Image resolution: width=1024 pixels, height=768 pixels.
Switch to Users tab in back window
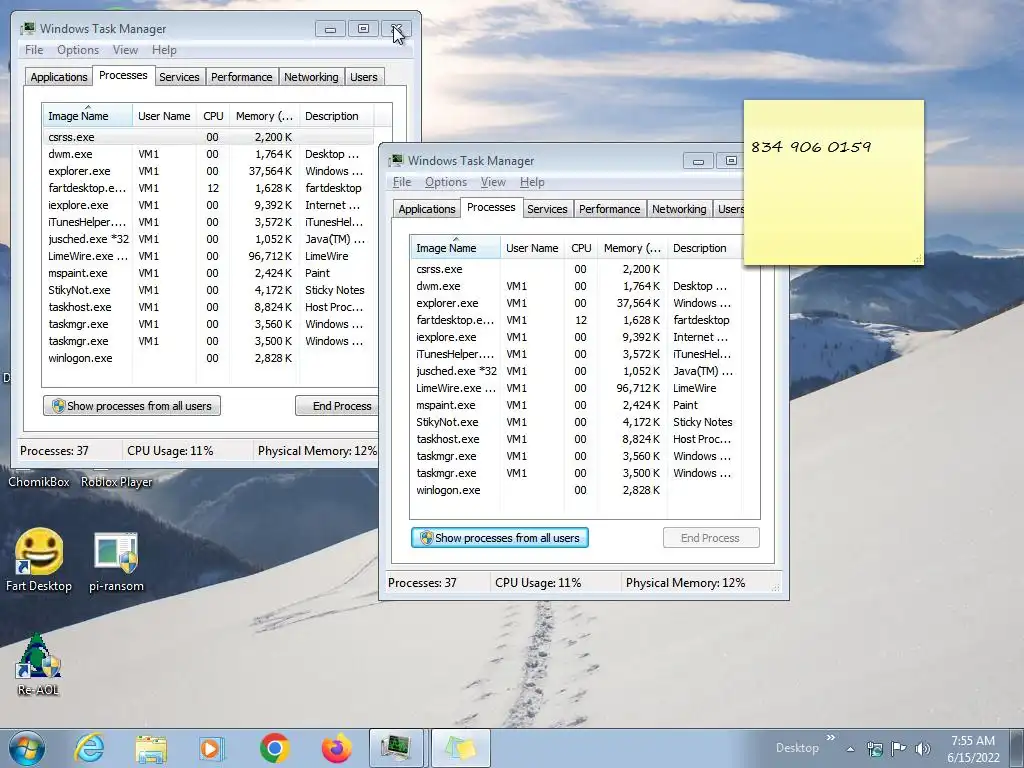click(364, 77)
